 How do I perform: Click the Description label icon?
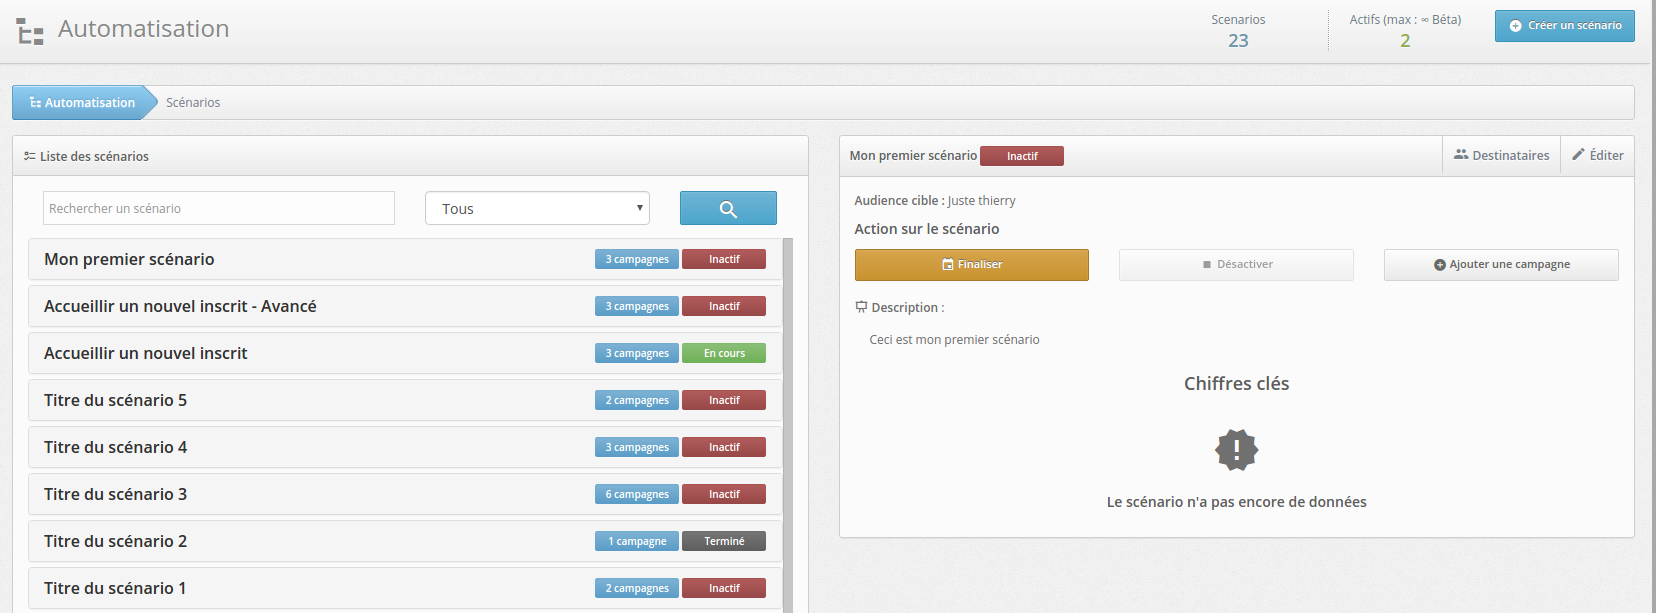coord(861,307)
